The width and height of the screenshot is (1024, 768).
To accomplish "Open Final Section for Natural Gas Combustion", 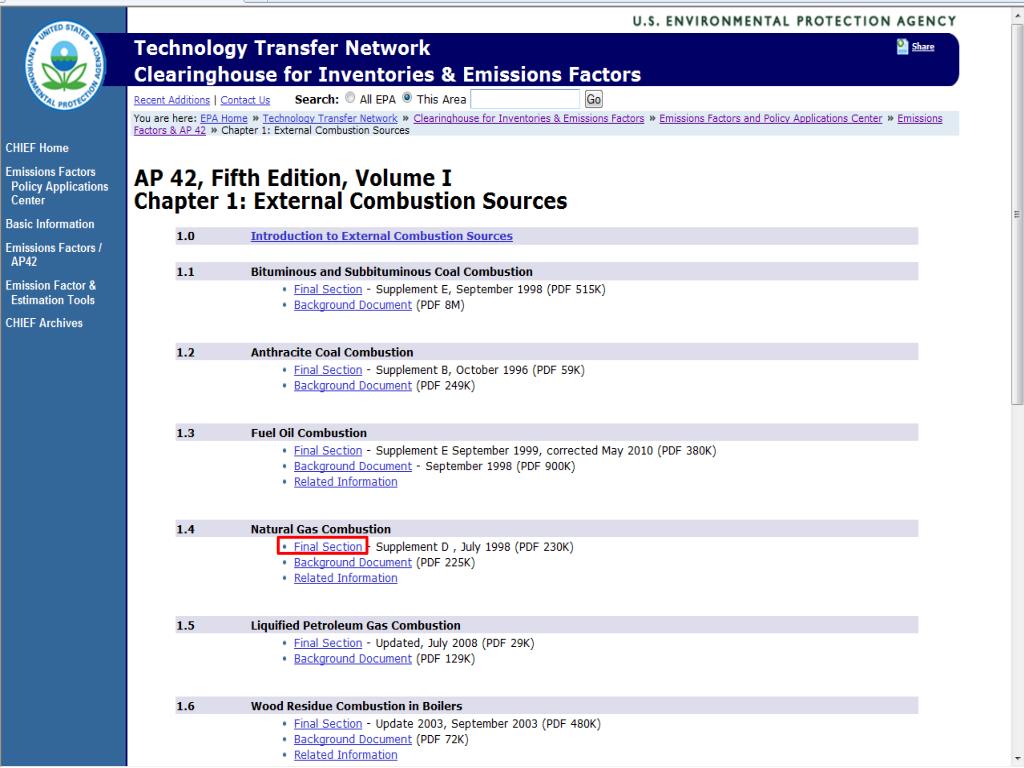I will pyautogui.click(x=328, y=547).
